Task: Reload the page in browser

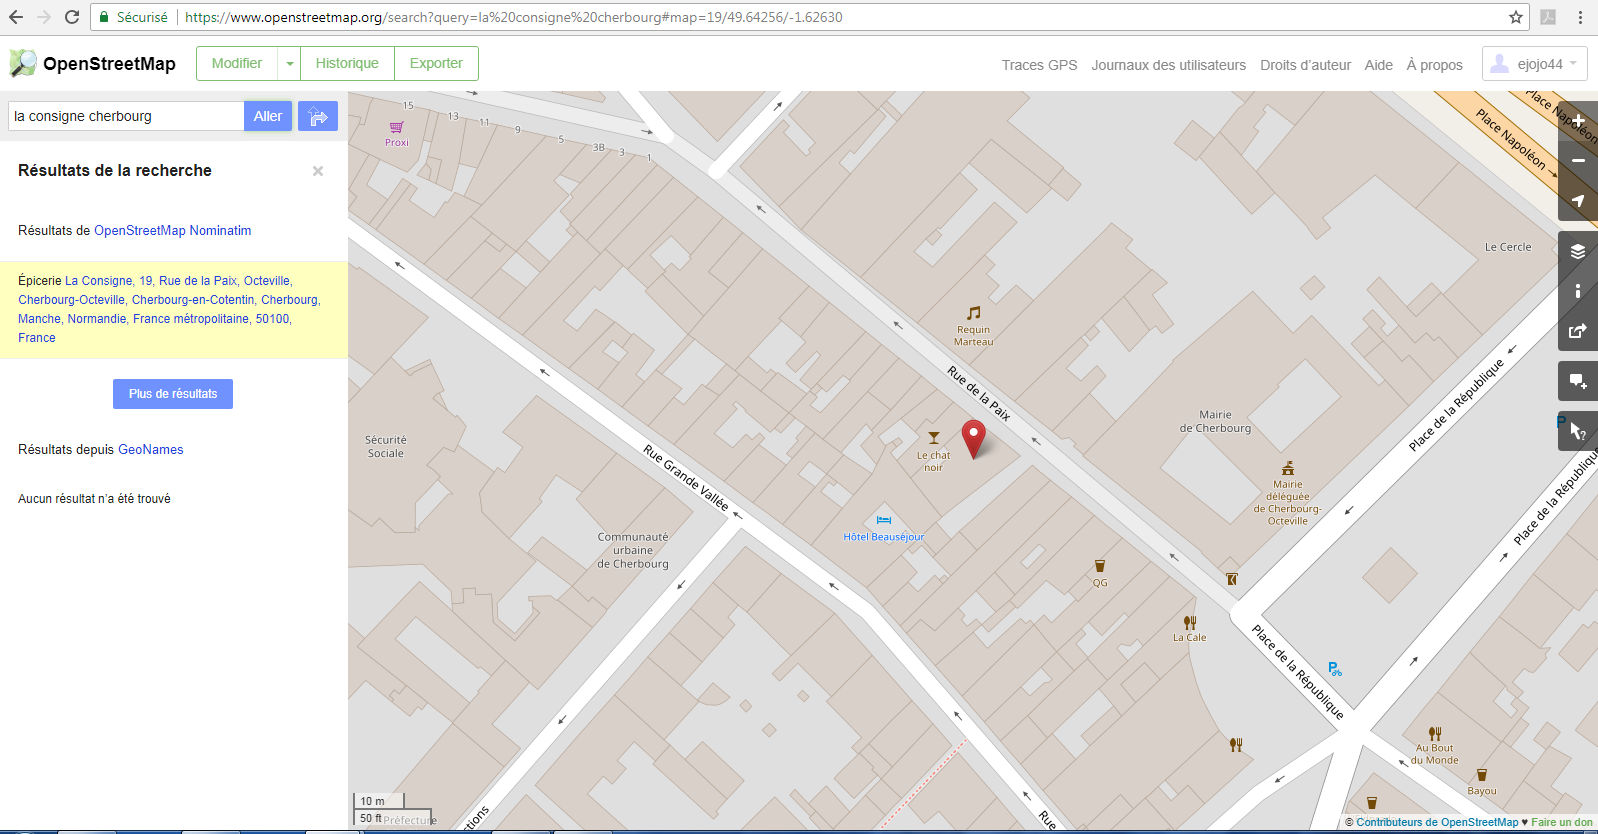Action: (72, 17)
